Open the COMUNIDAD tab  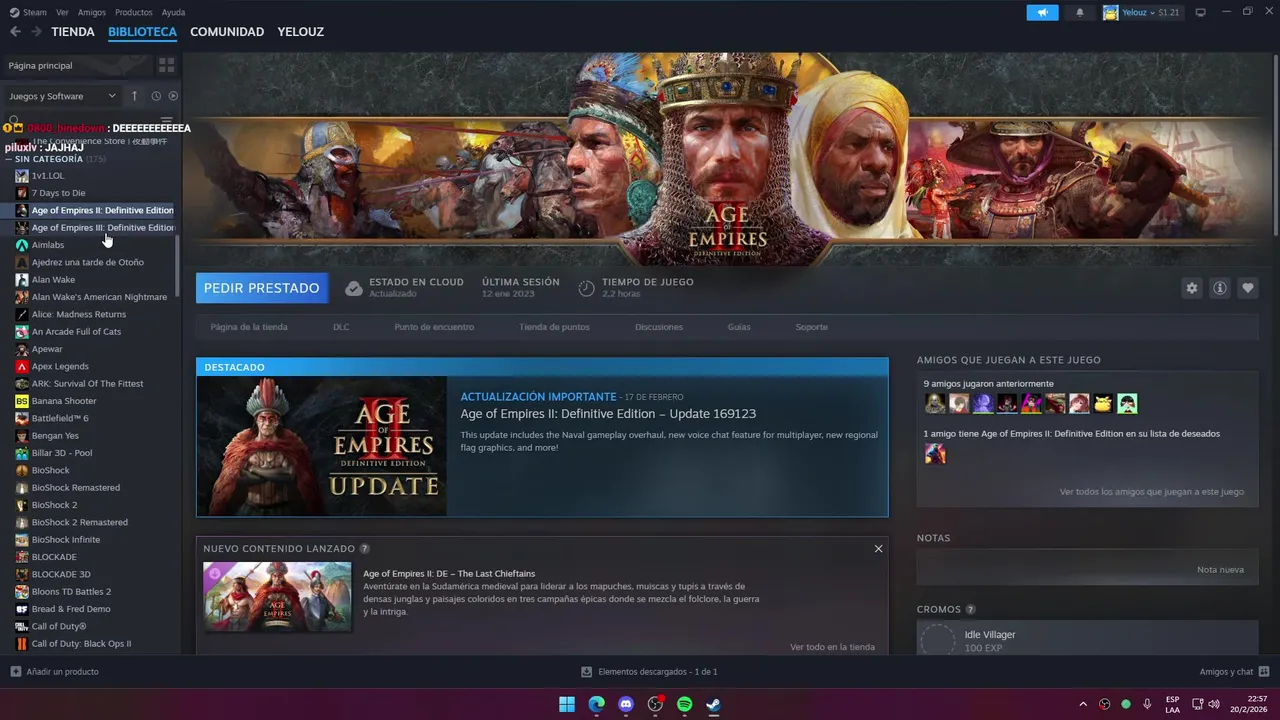coord(227,32)
